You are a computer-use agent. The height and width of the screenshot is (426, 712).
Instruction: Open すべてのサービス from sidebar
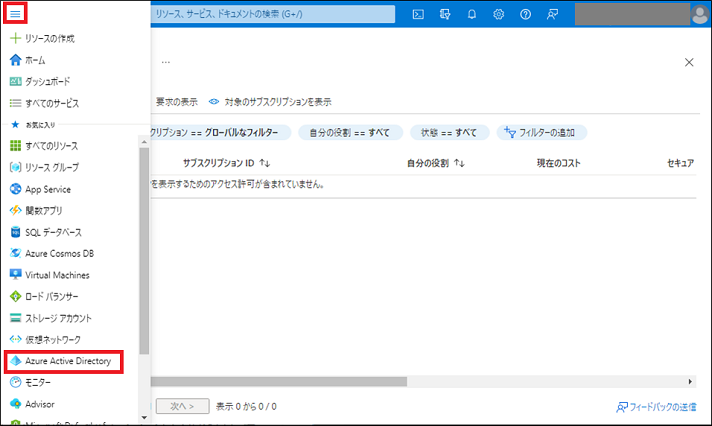(52, 104)
